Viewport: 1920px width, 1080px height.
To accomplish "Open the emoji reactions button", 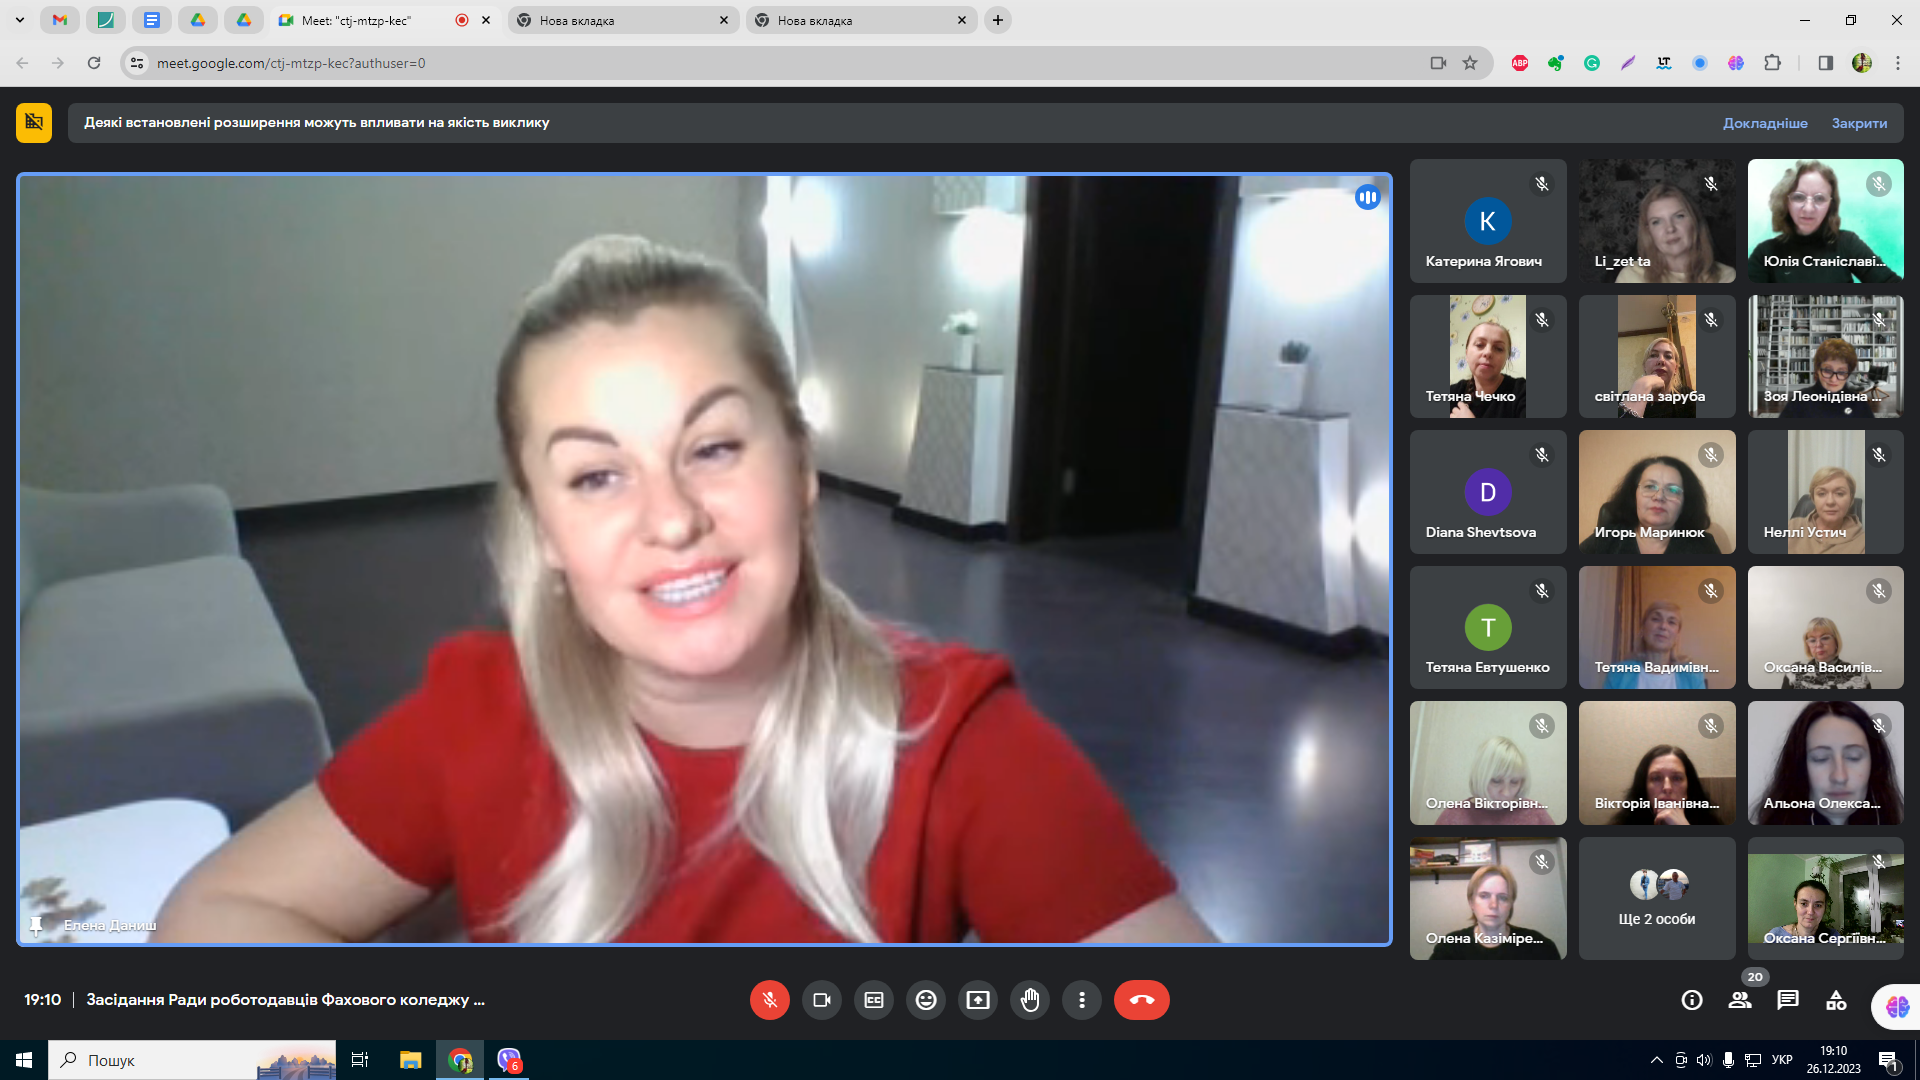I will (x=926, y=1000).
